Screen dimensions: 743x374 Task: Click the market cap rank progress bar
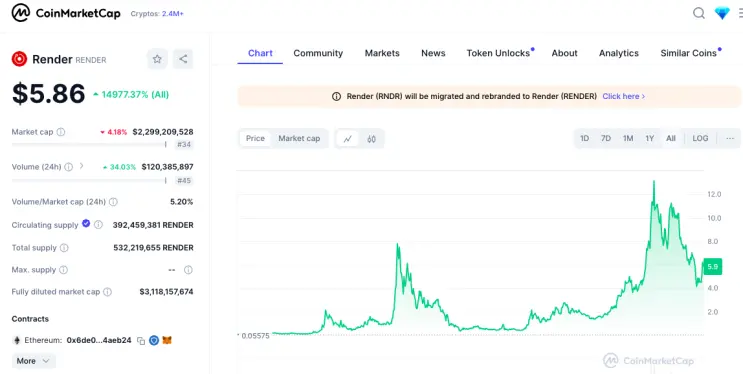(89, 144)
